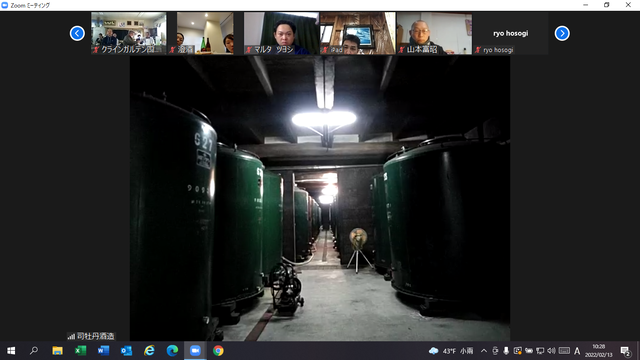The height and width of the screenshot is (360, 640).
Task: Select クラインガルテン participant video thumbnail
Action: [129, 33]
